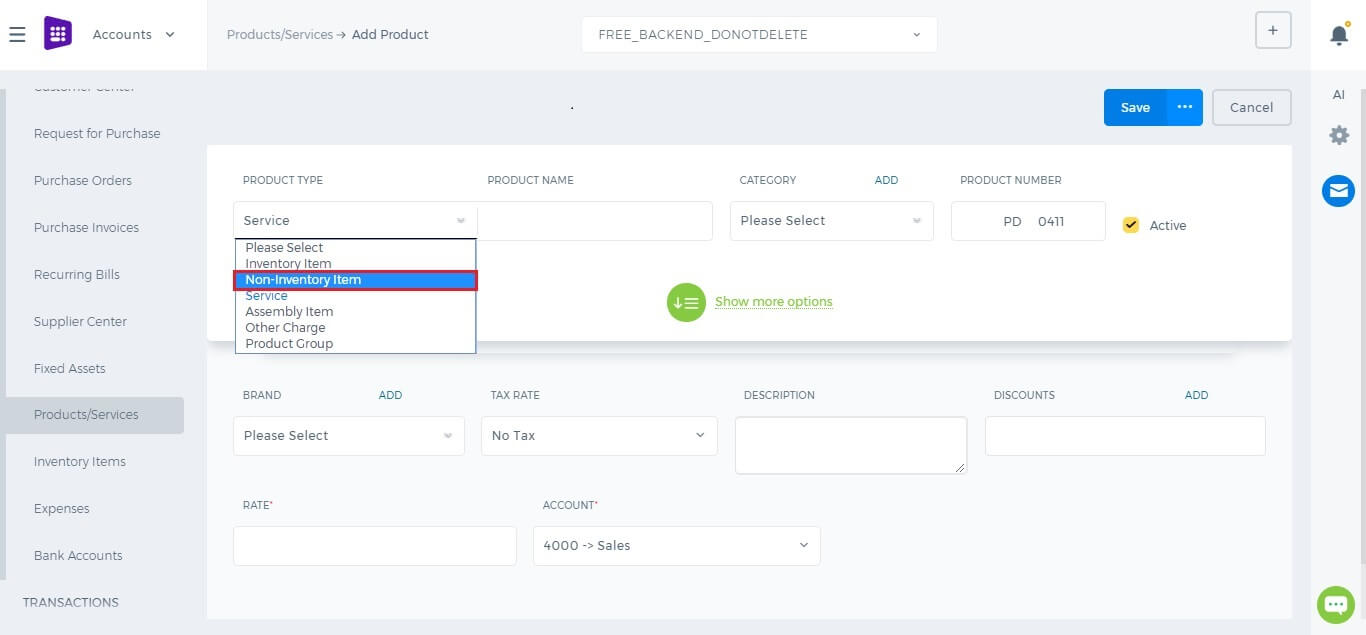Open the settings gear icon
This screenshot has height=635, width=1366.
click(x=1339, y=135)
